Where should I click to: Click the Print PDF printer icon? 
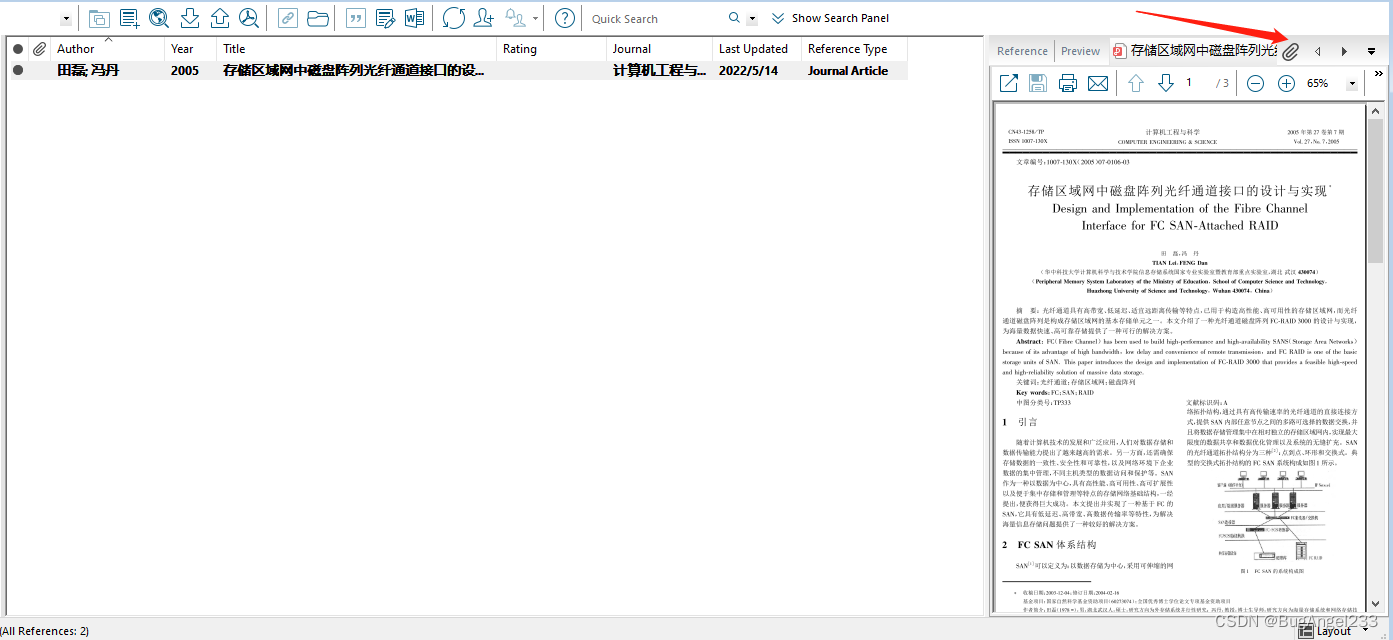1068,83
